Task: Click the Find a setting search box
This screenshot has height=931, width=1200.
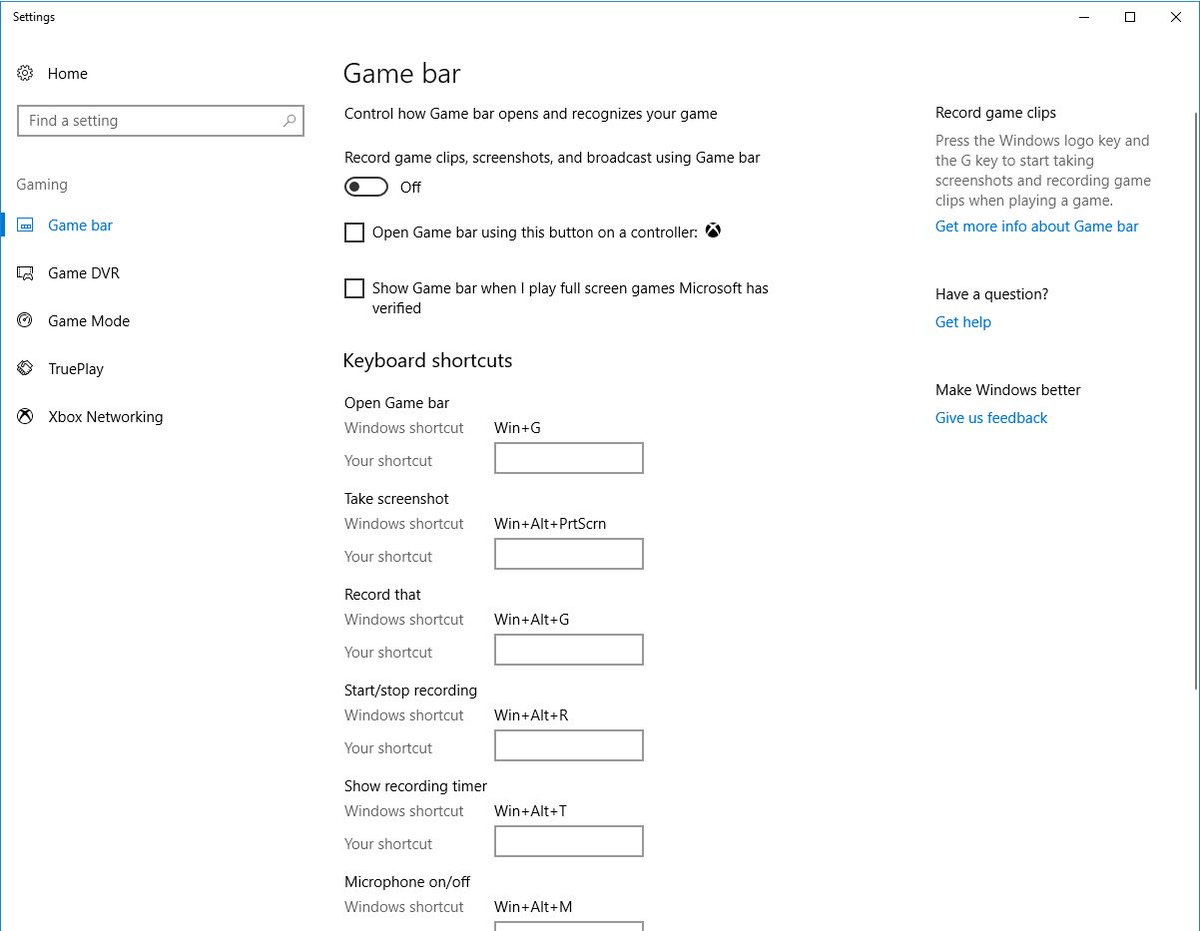Action: 161,121
